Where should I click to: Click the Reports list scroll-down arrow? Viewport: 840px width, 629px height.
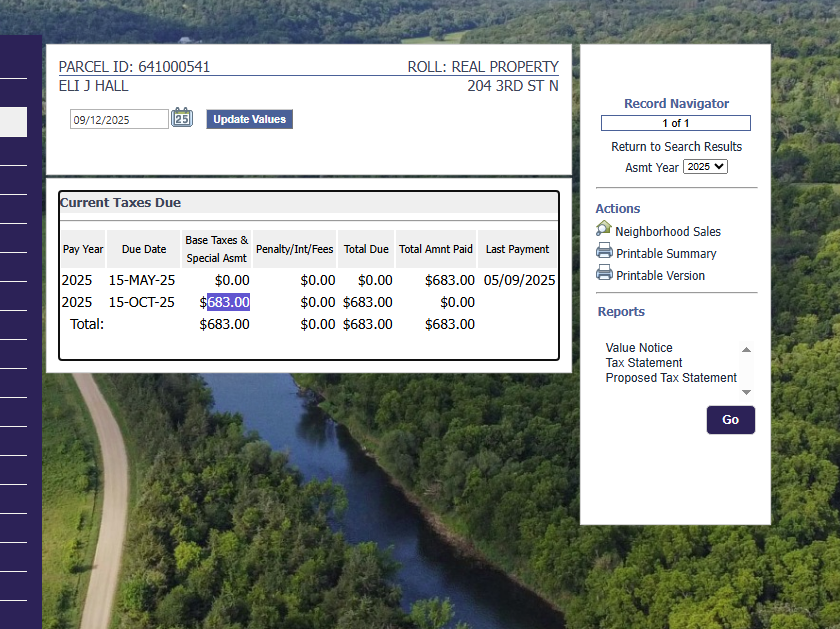(746, 391)
